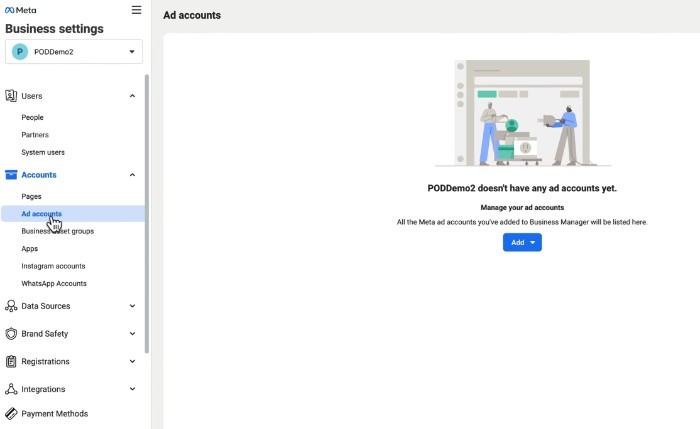700x429 pixels.
Task: Click the Users section label
Action: (32, 96)
